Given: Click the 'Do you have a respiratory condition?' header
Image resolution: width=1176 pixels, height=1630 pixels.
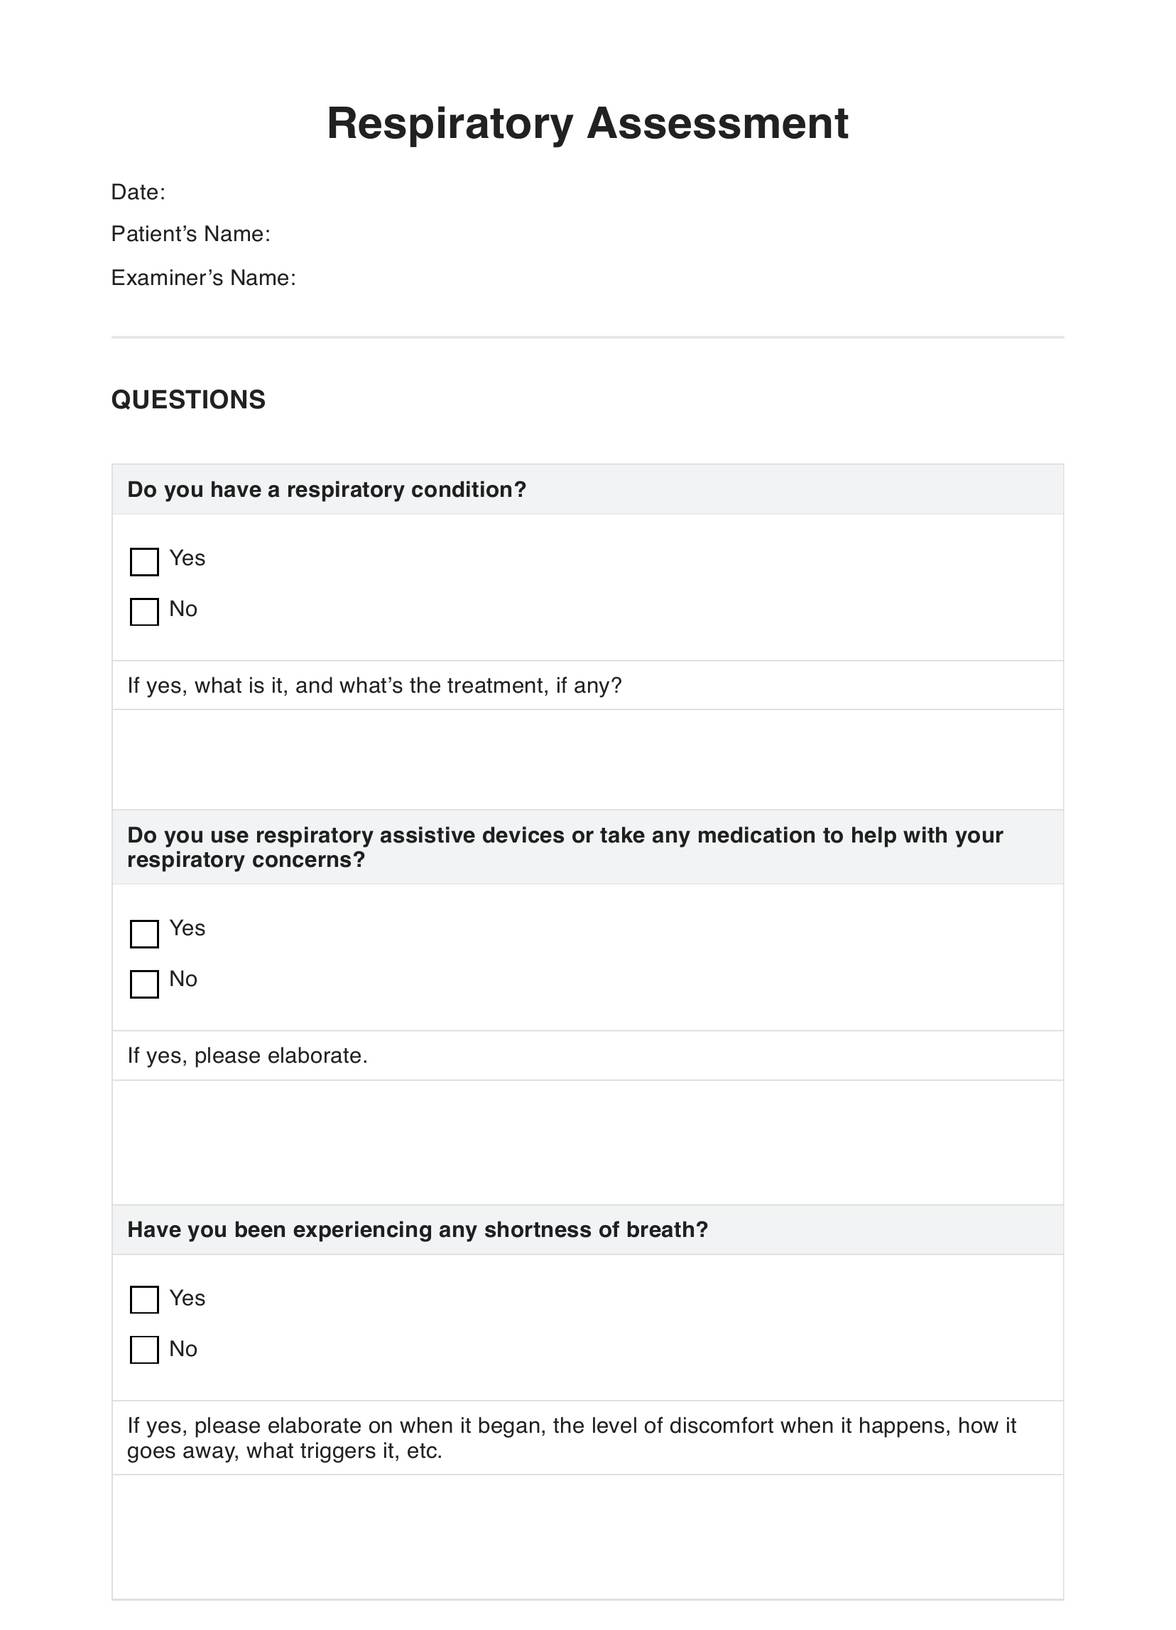Looking at the screenshot, I should 327,490.
